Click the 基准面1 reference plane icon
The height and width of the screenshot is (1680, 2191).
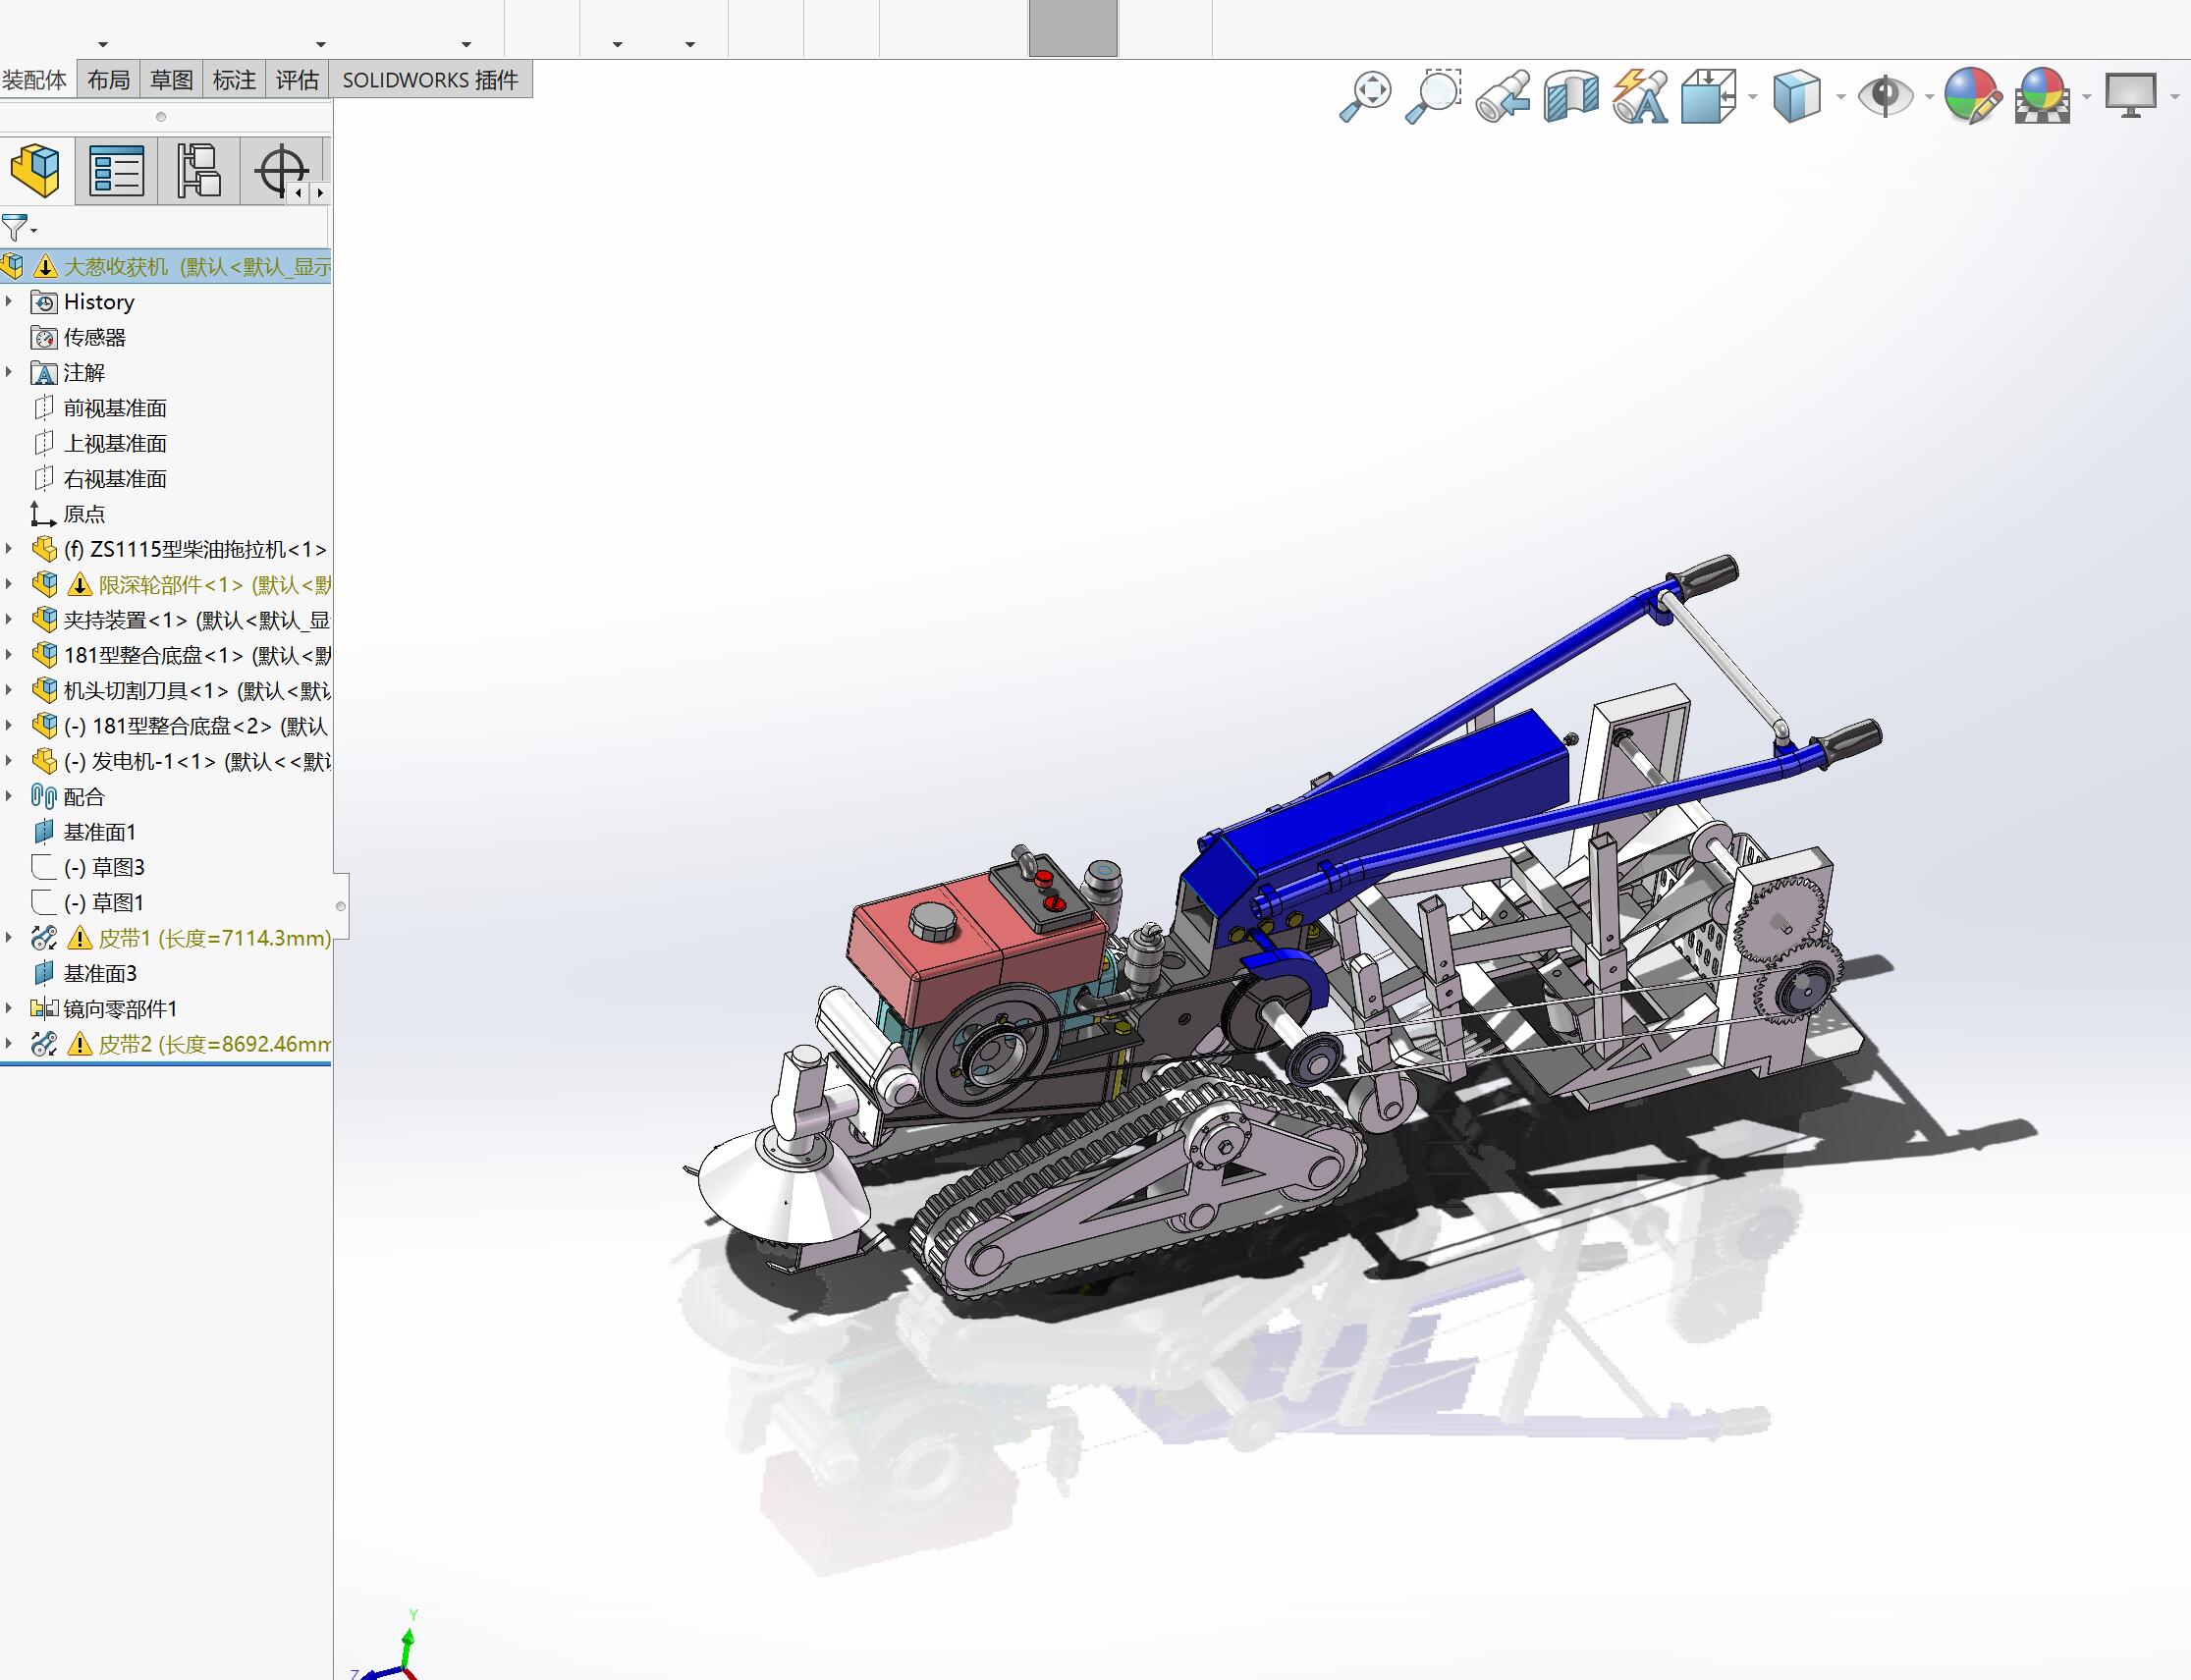43,832
